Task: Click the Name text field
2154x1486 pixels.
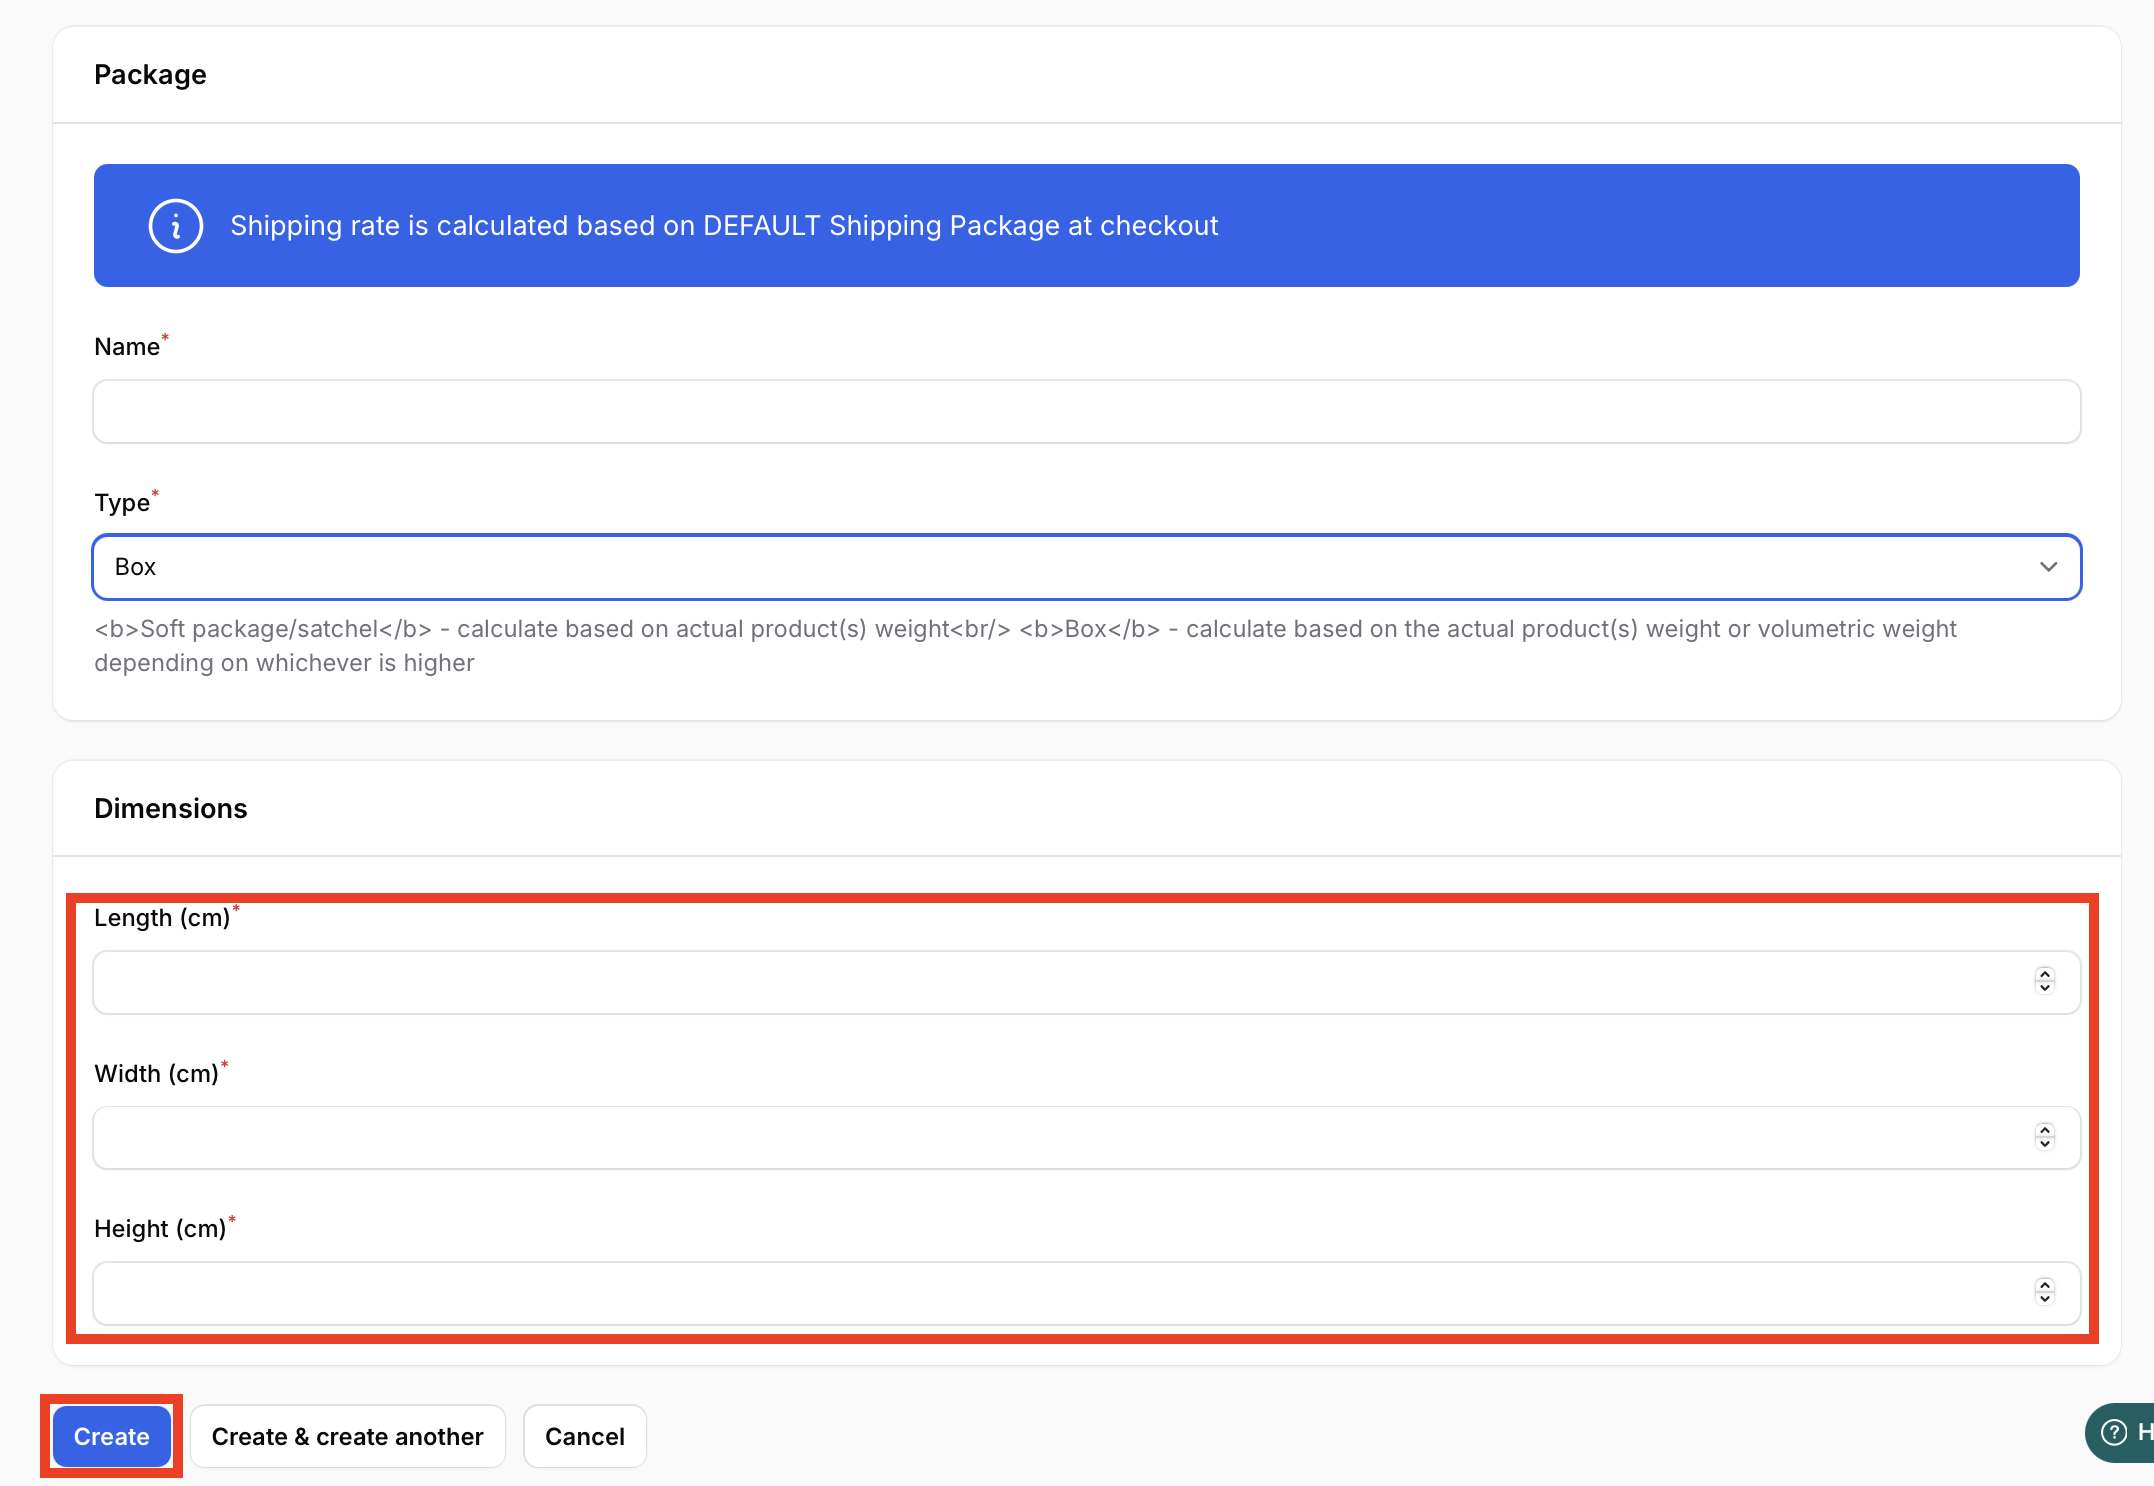Action: point(1086,411)
